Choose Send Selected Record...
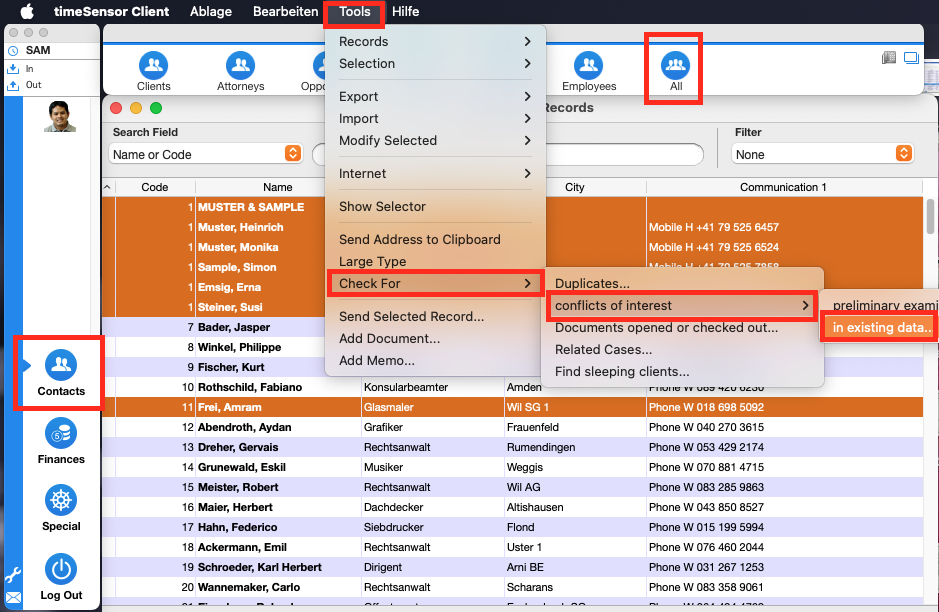The image size is (939, 612). coord(435,316)
